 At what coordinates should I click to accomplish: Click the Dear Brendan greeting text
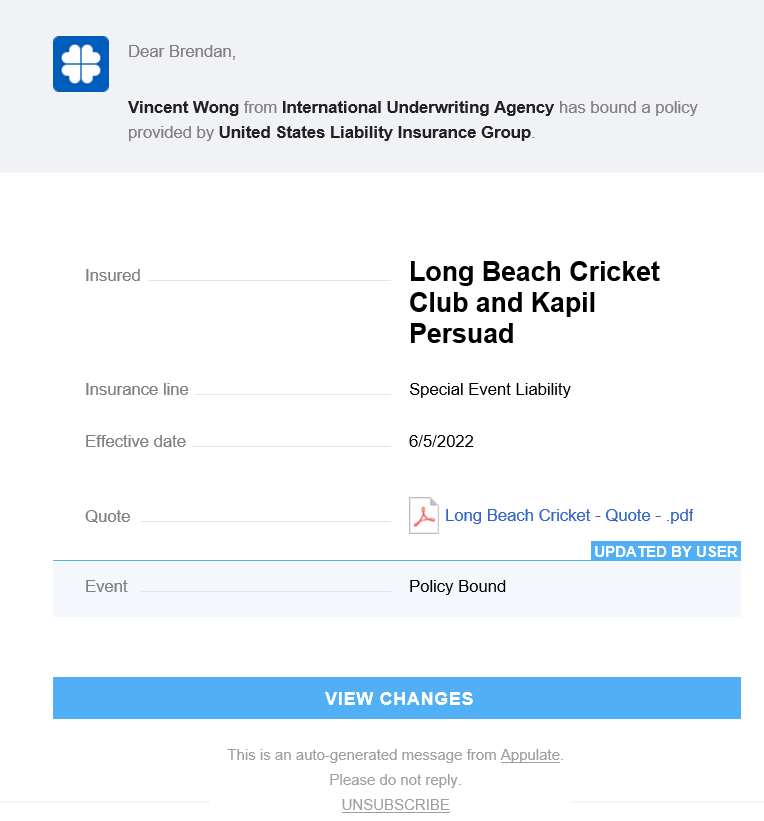pyautogui.click(x=182, y=52)
